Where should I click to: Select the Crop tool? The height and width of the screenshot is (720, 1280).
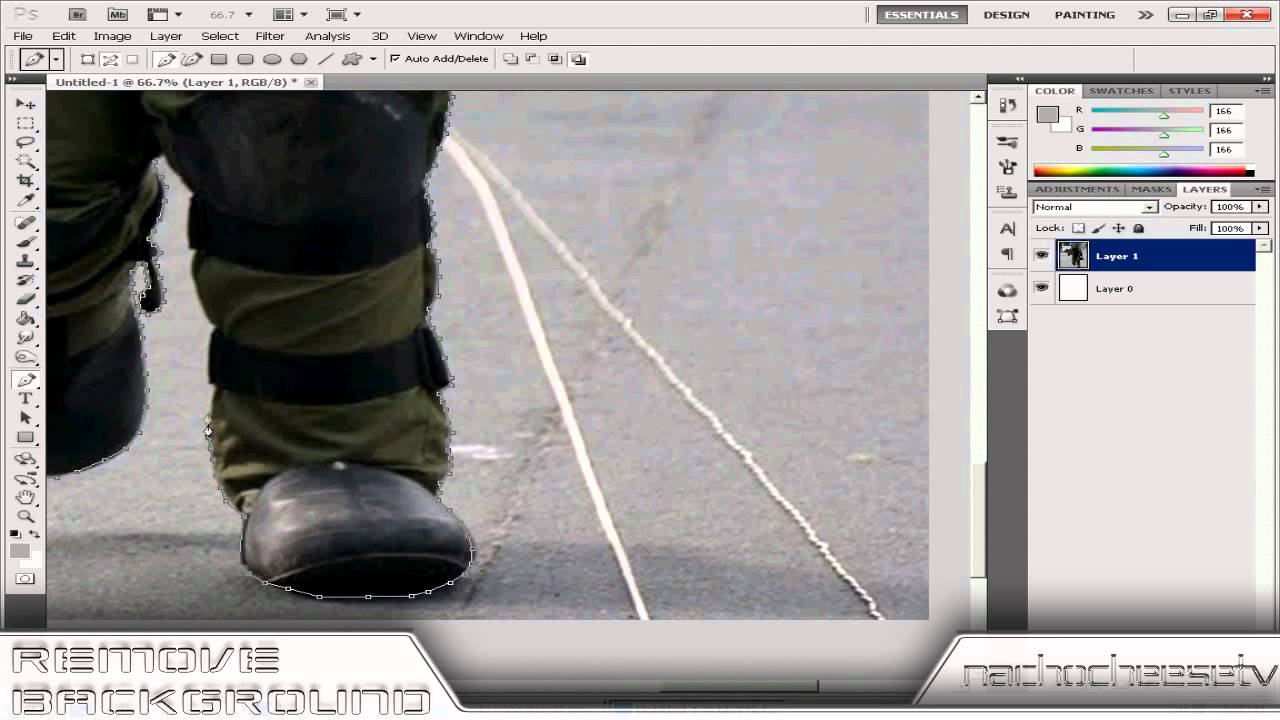[x=26, y=181]
